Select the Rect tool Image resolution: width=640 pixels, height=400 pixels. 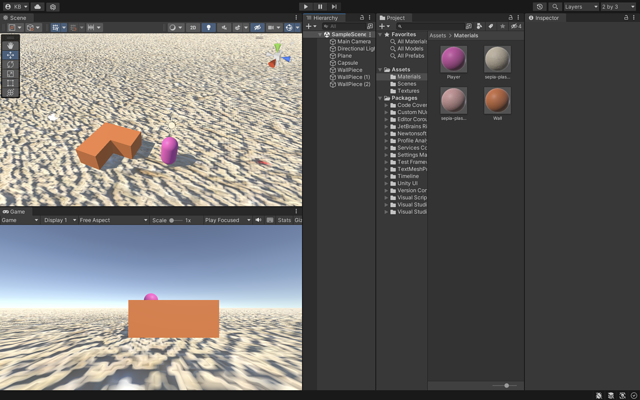tap(11, 83)
